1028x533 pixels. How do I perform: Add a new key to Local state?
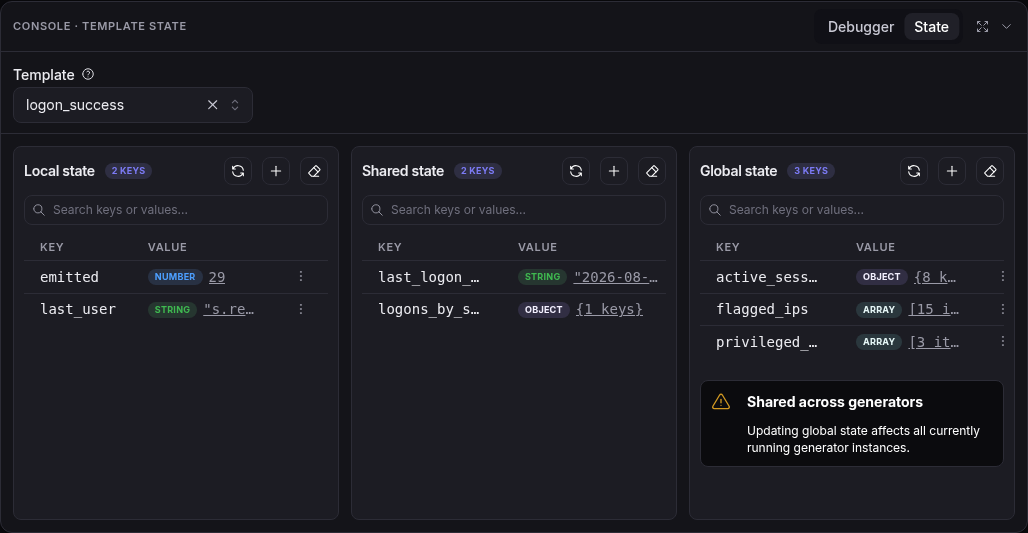[x=276, y=171]
